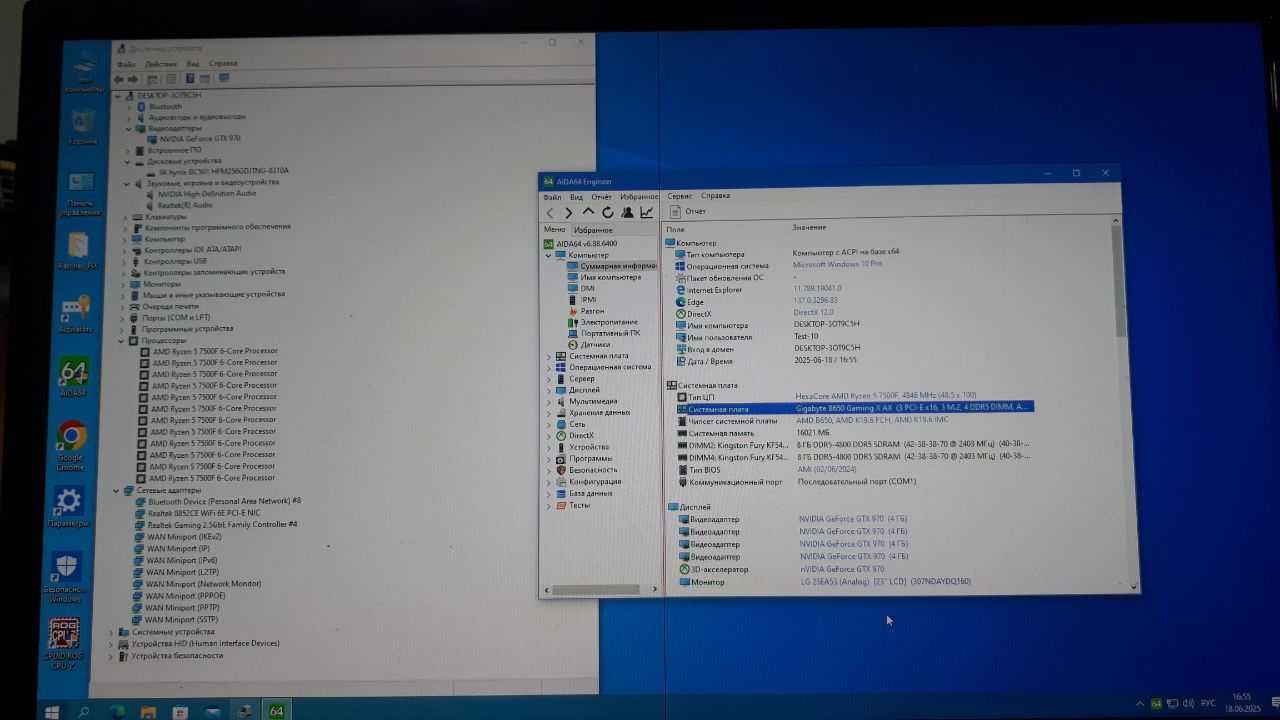Click Microsoft Windows 10 Pro link
The width and height of the screenshot is (1280, 720).
[x=837, y=264]
